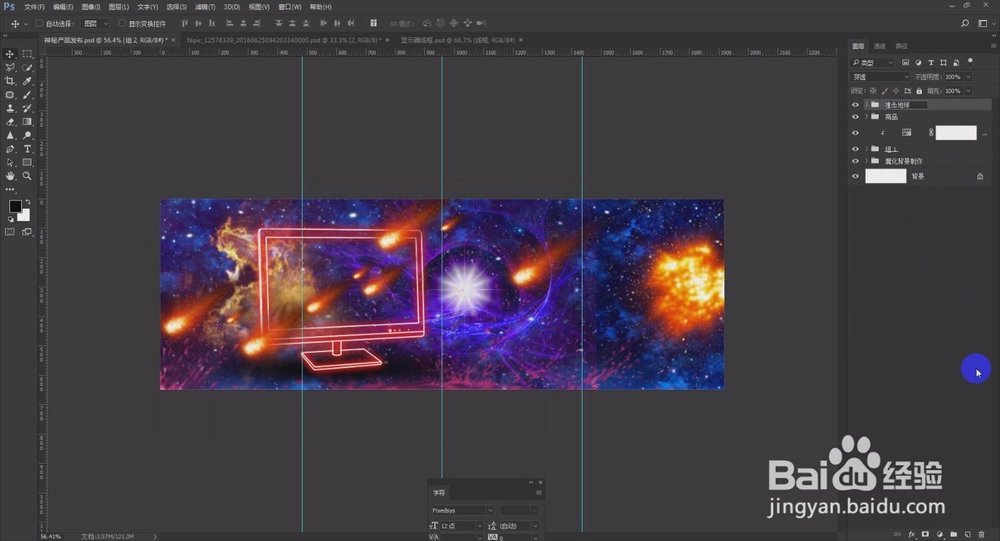Open the layer filter 类型 dropdown
Screen dimensions: 1000x541
coord(873,63)
